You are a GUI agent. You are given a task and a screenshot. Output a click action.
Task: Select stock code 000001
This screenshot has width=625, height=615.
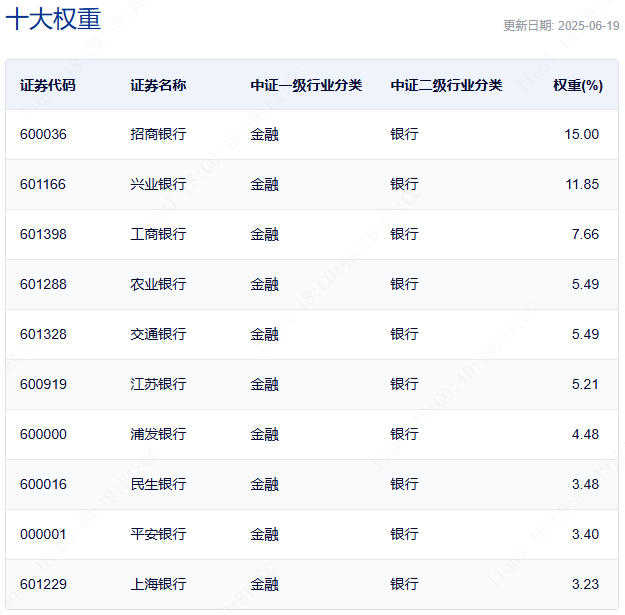[x=43, y=534]
